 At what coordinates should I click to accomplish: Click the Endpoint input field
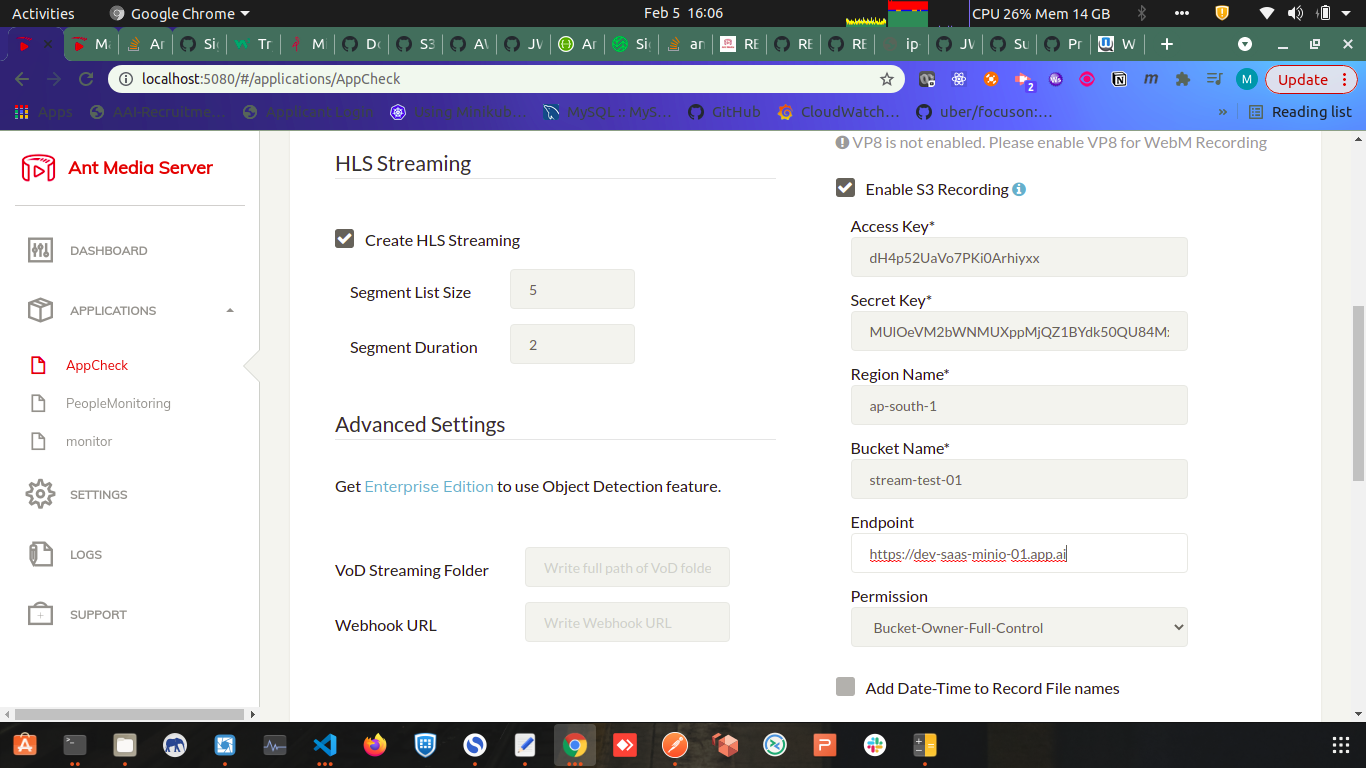[1019, 553]
